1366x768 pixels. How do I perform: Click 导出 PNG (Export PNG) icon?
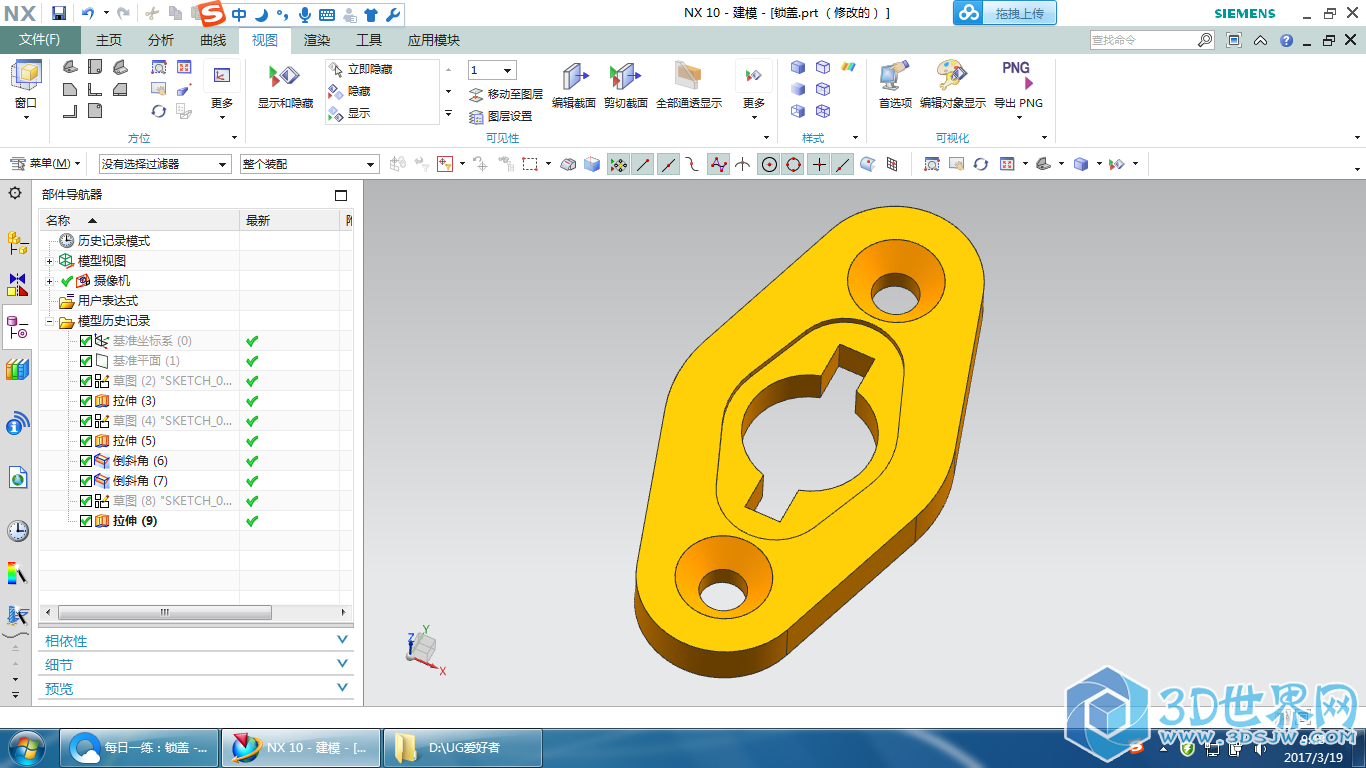click(x=1017, y=76)
